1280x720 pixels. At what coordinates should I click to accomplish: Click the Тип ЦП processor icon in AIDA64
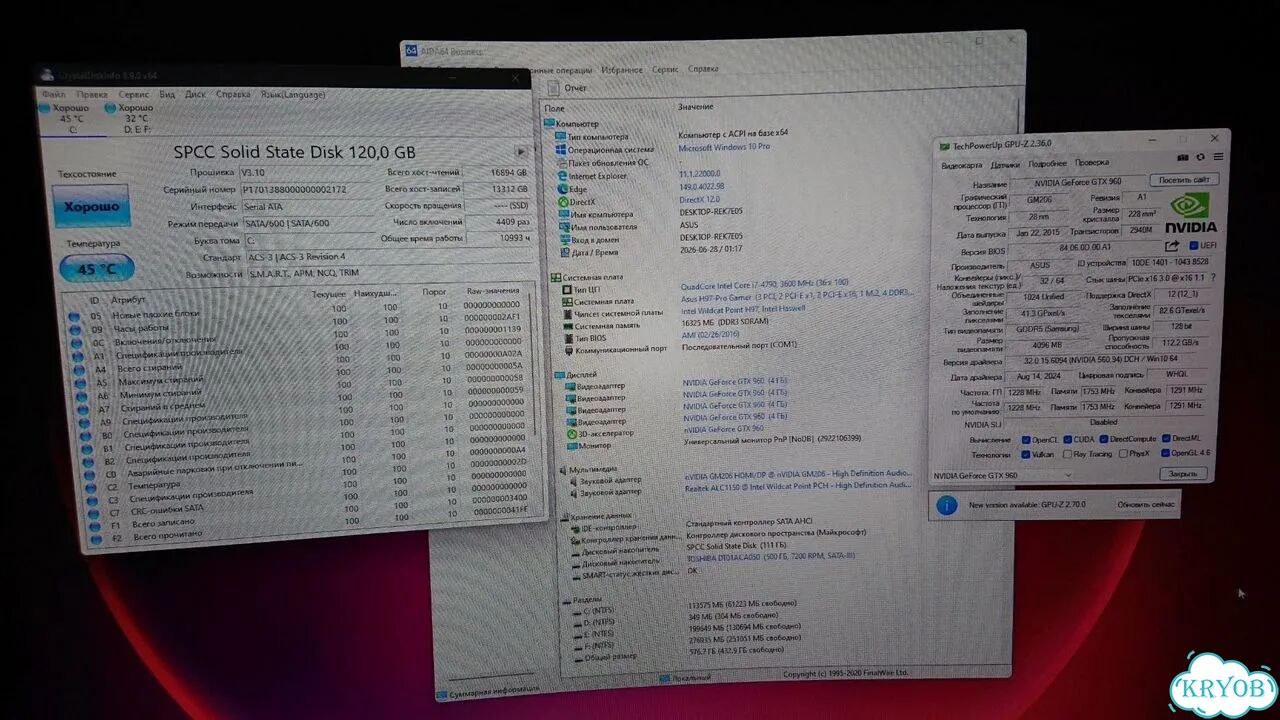(567, 290)
